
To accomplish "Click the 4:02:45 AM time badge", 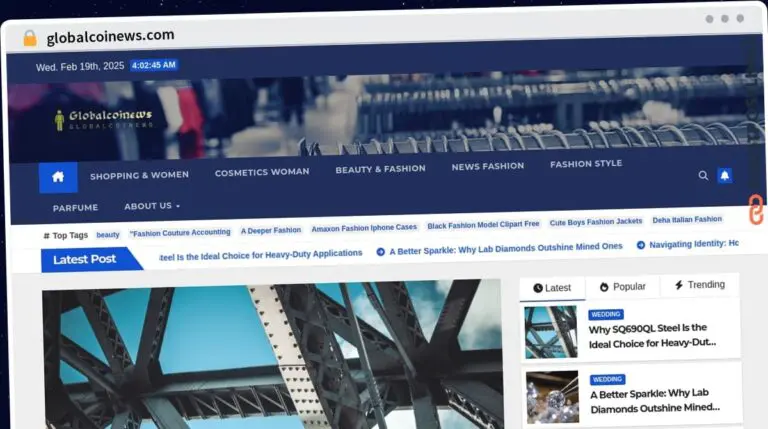I will click(x=154, y=65).
